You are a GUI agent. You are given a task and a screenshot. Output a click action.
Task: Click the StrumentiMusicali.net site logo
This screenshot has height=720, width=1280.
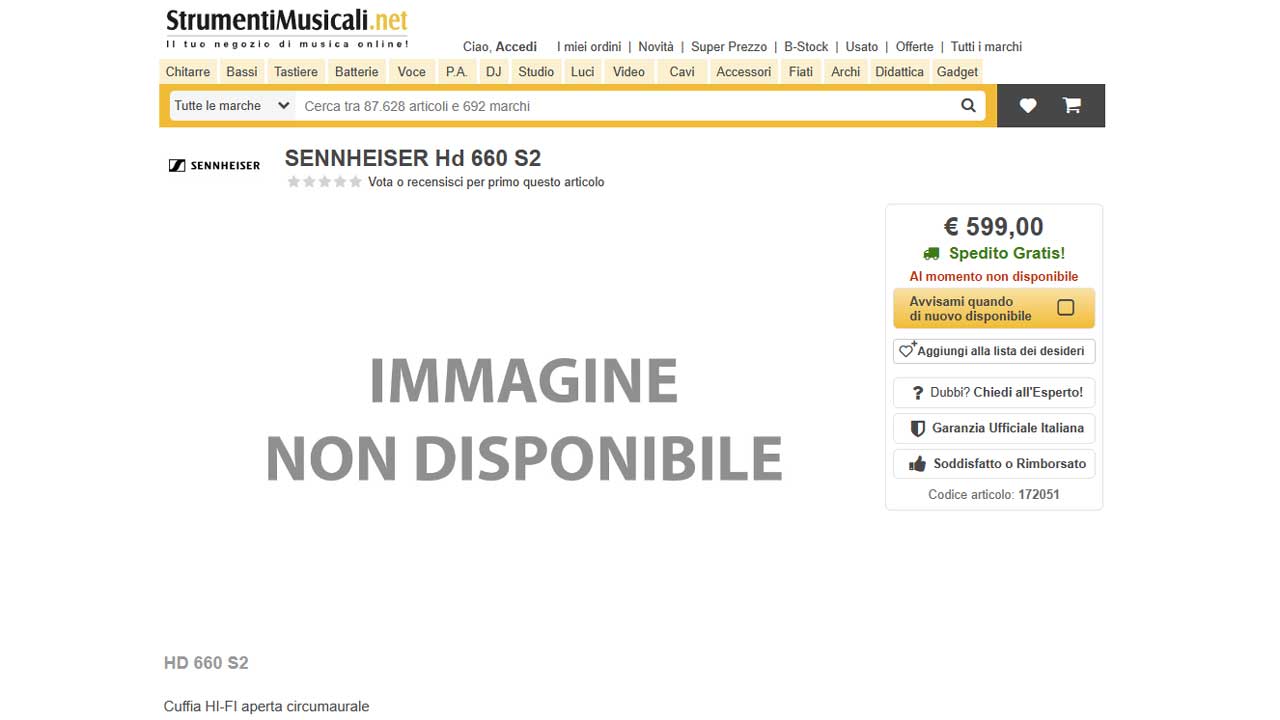[x=287, y=29]
